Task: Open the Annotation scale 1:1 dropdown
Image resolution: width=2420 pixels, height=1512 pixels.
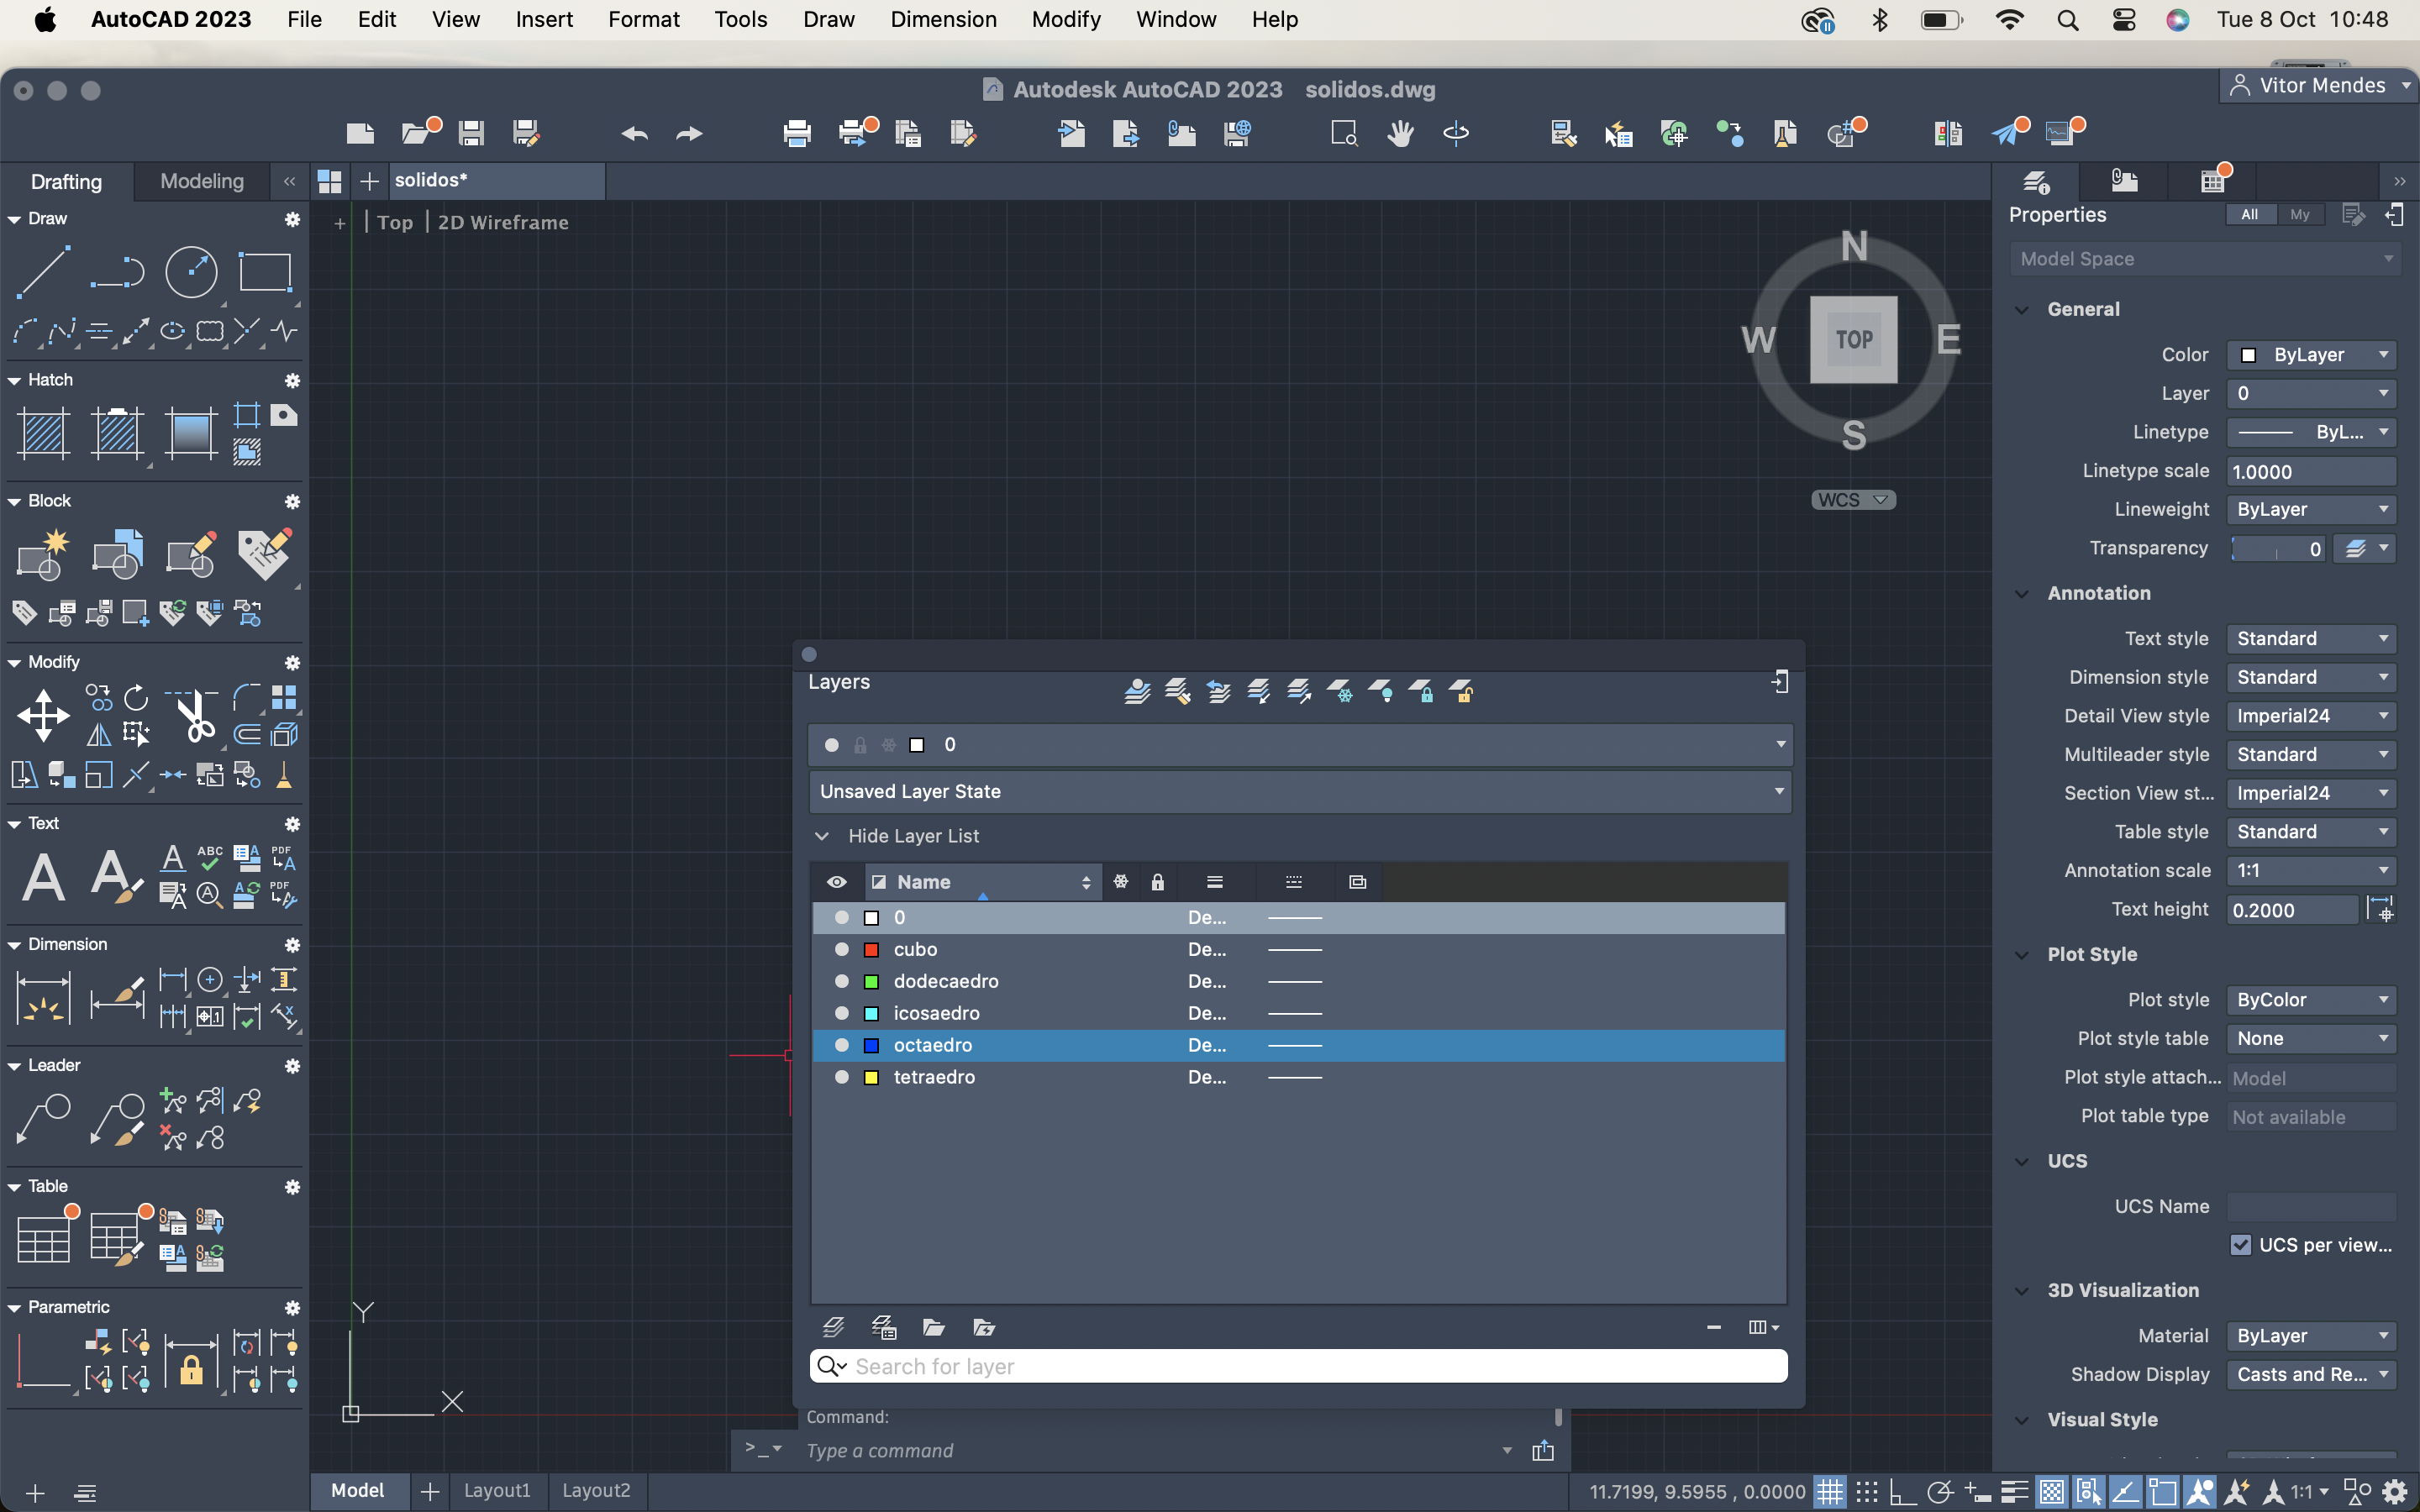Action: [2311, 870]
